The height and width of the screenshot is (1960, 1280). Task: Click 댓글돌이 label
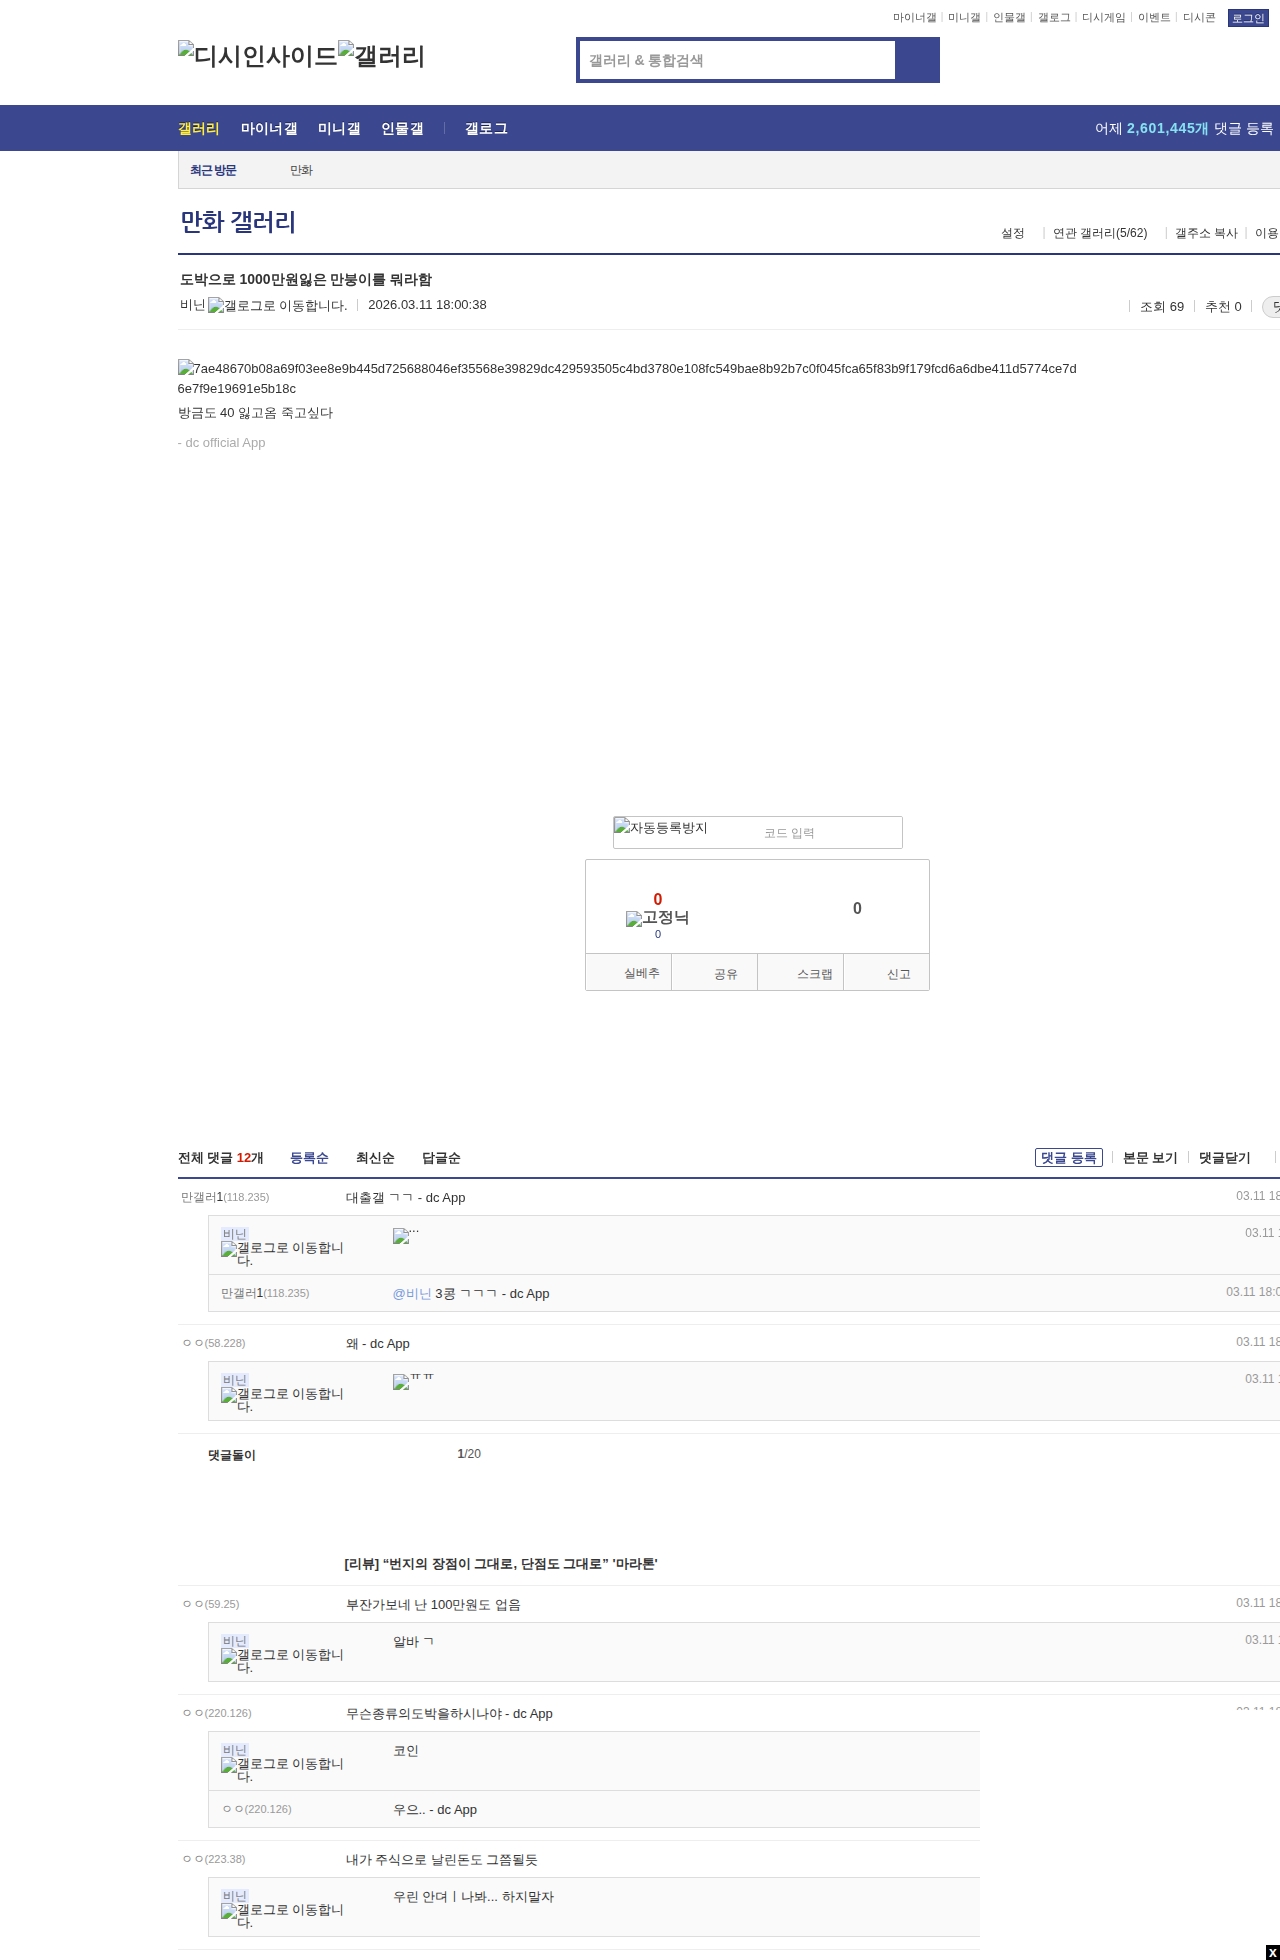pos(232,1455)
